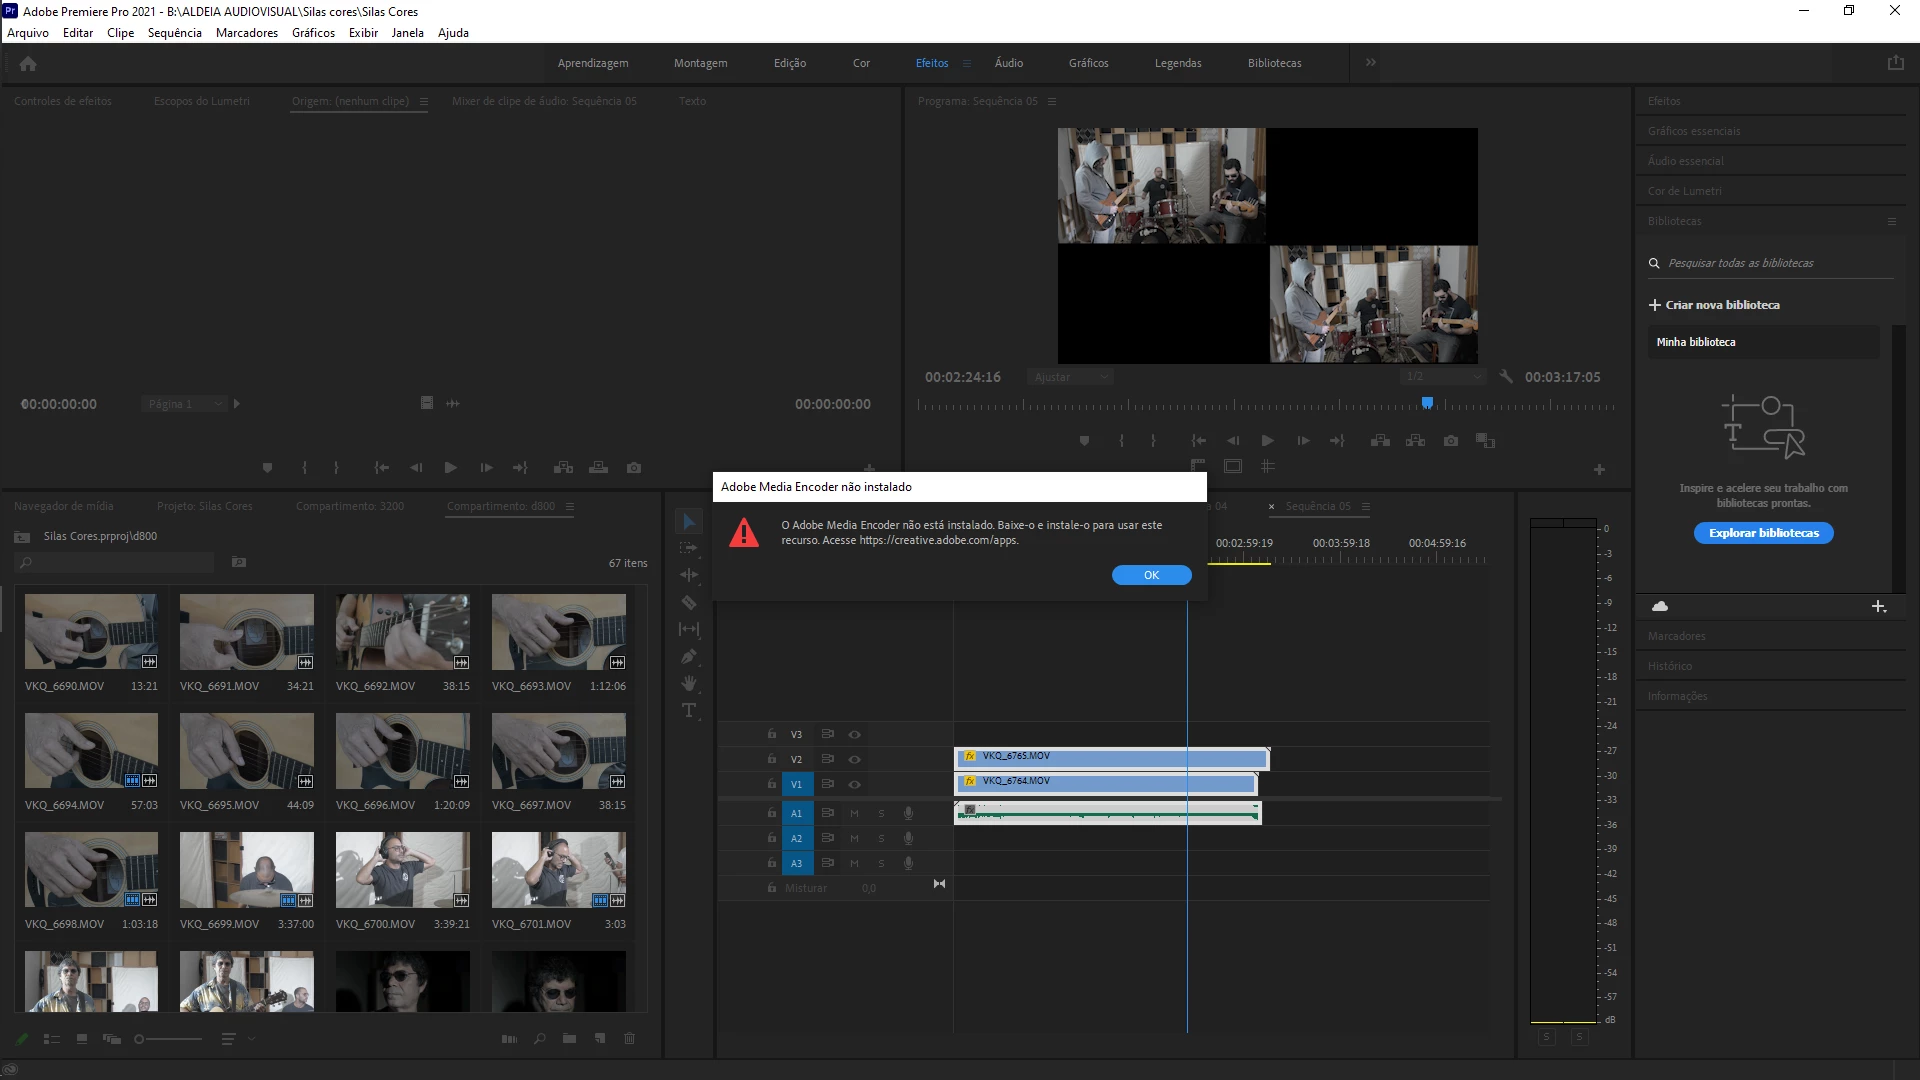
Task: Expand the workspace overflow chevron
Action: tap(1371, 63)
